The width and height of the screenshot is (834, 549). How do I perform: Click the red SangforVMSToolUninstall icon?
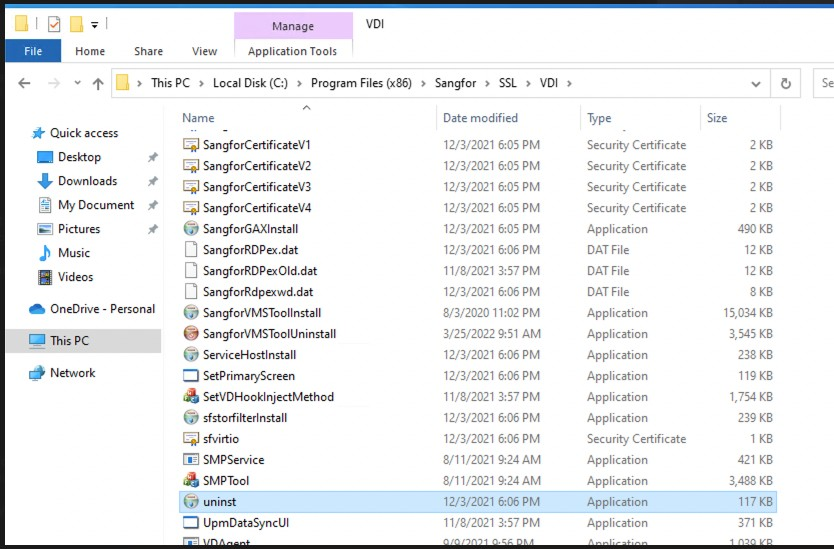click(190, 334)
